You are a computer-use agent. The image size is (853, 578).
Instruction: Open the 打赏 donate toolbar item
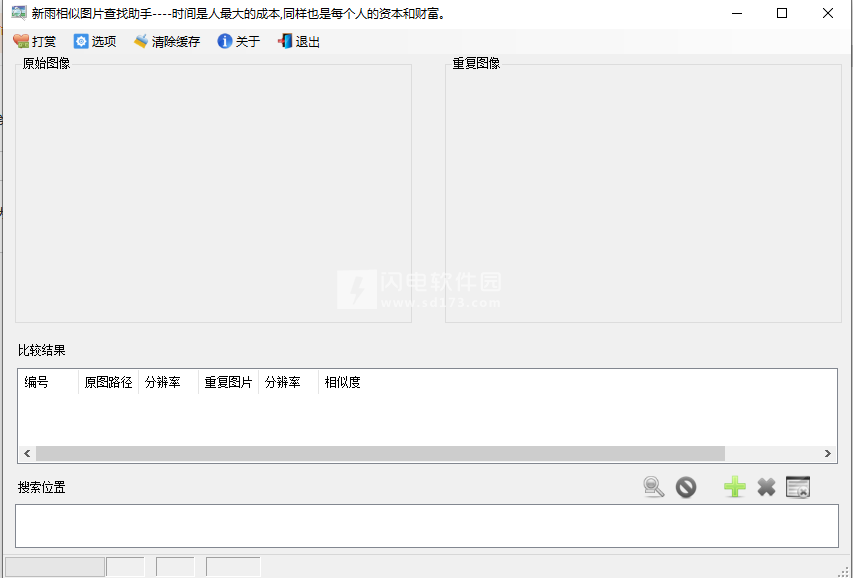point(34,41)
